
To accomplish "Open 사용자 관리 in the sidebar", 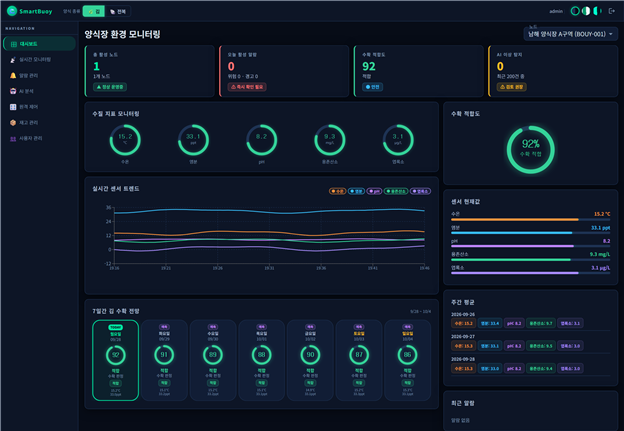I will [39, 138].
